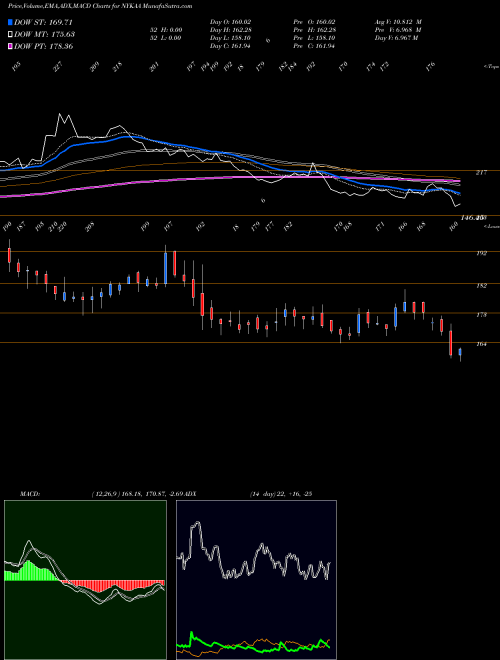Click the 173 price level label
Viewport: 500px width, 660px height.
481,315
